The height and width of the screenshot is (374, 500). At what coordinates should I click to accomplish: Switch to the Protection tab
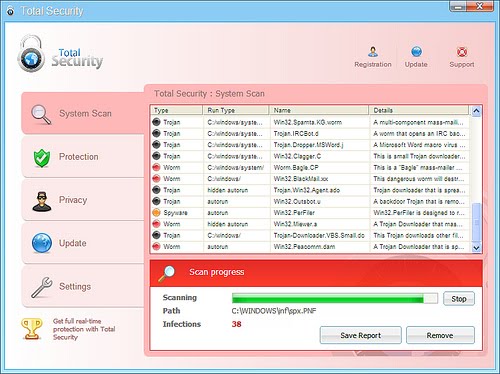pyautogui.click(x=83, y=157)
